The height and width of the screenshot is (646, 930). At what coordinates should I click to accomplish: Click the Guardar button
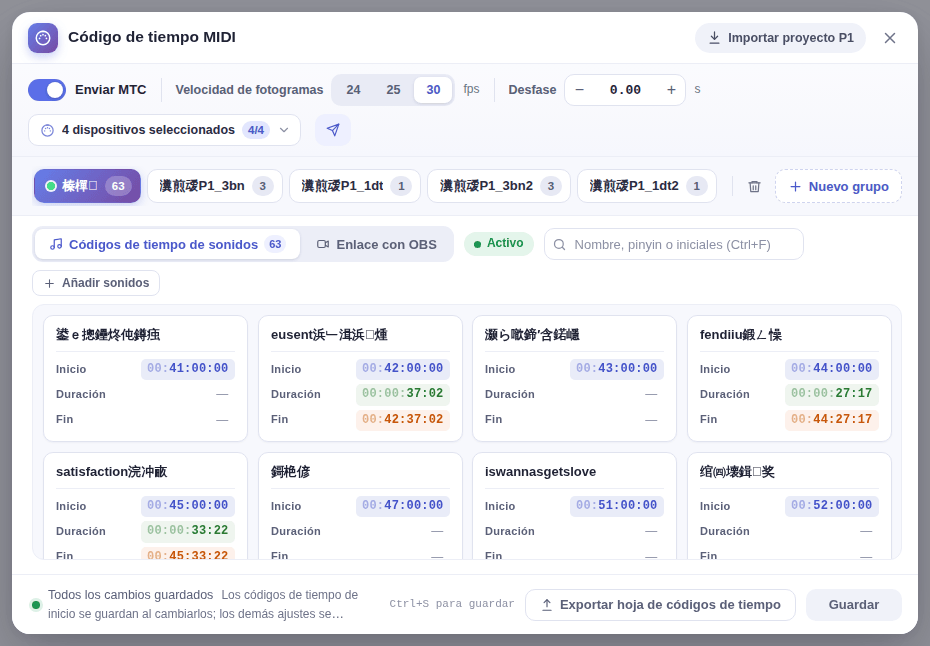(x=853, y=605)
